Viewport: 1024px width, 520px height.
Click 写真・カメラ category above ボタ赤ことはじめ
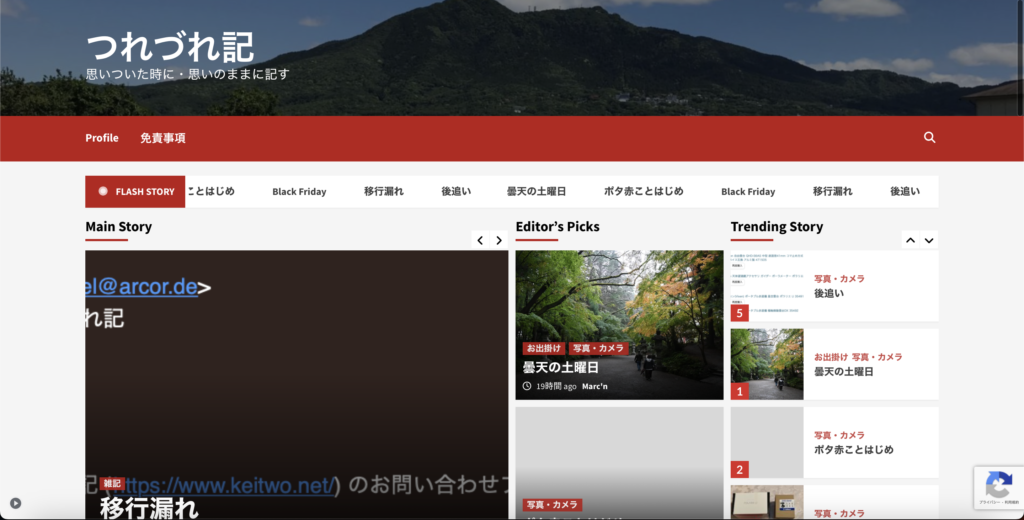click(839, 435)
